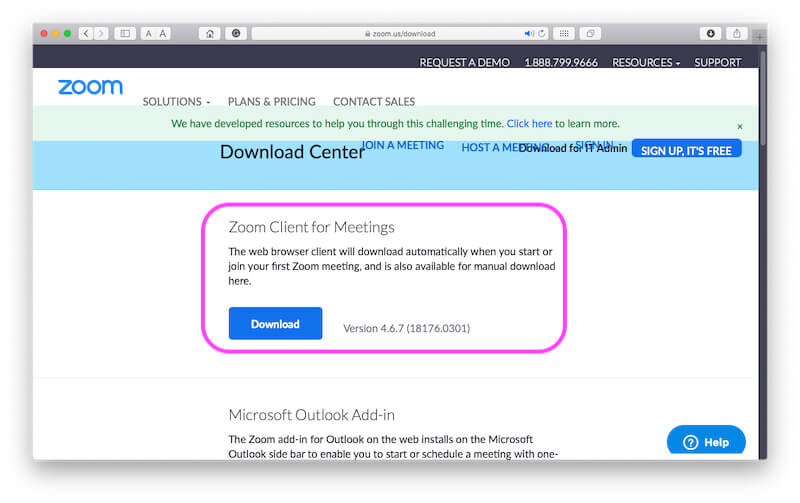The height and width of the screenshot is (503, 800).
Task: Show the tab overview button
Action: [590, 34]
